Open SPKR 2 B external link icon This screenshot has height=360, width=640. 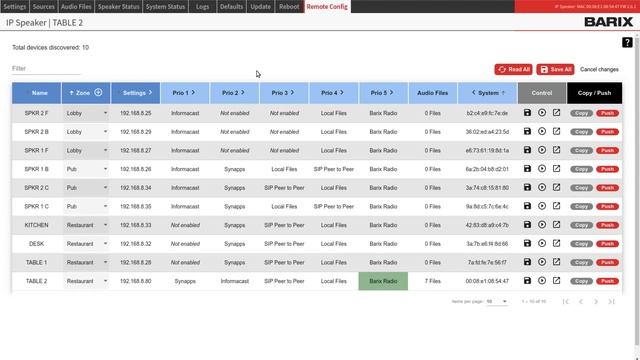pos(556,131)
